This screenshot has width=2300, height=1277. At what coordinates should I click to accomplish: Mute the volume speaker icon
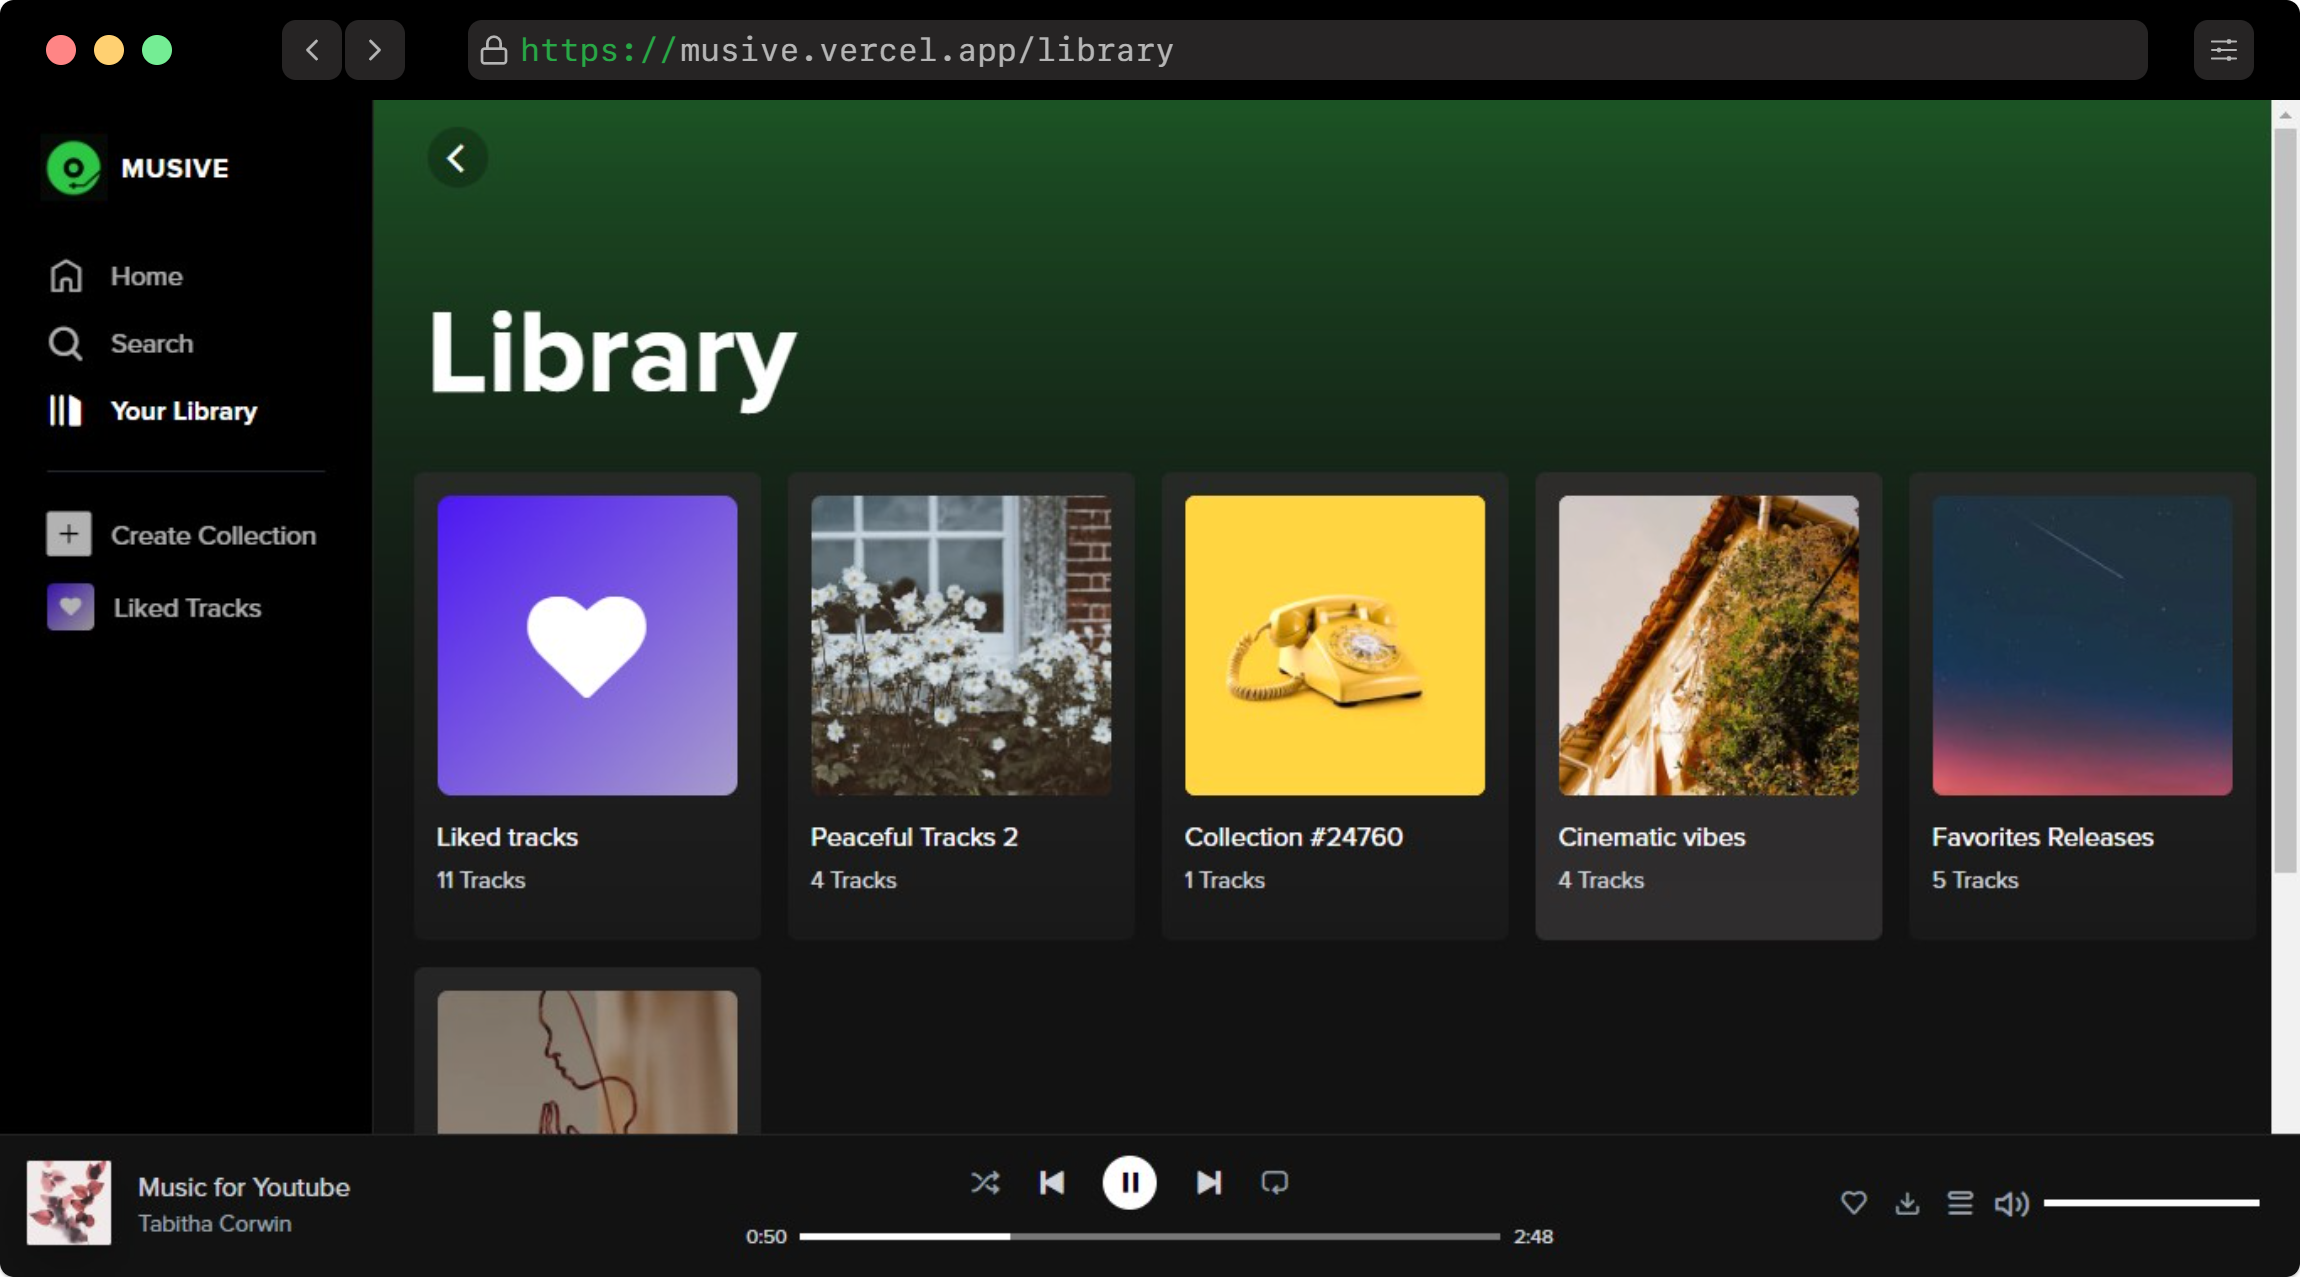coord(2011,1203)
